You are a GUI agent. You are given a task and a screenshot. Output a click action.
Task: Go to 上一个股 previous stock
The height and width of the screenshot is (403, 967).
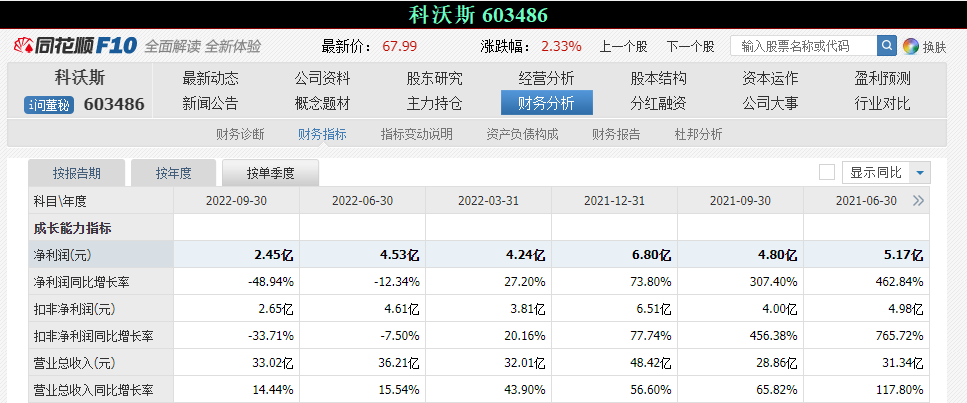(x=623, y=46)
